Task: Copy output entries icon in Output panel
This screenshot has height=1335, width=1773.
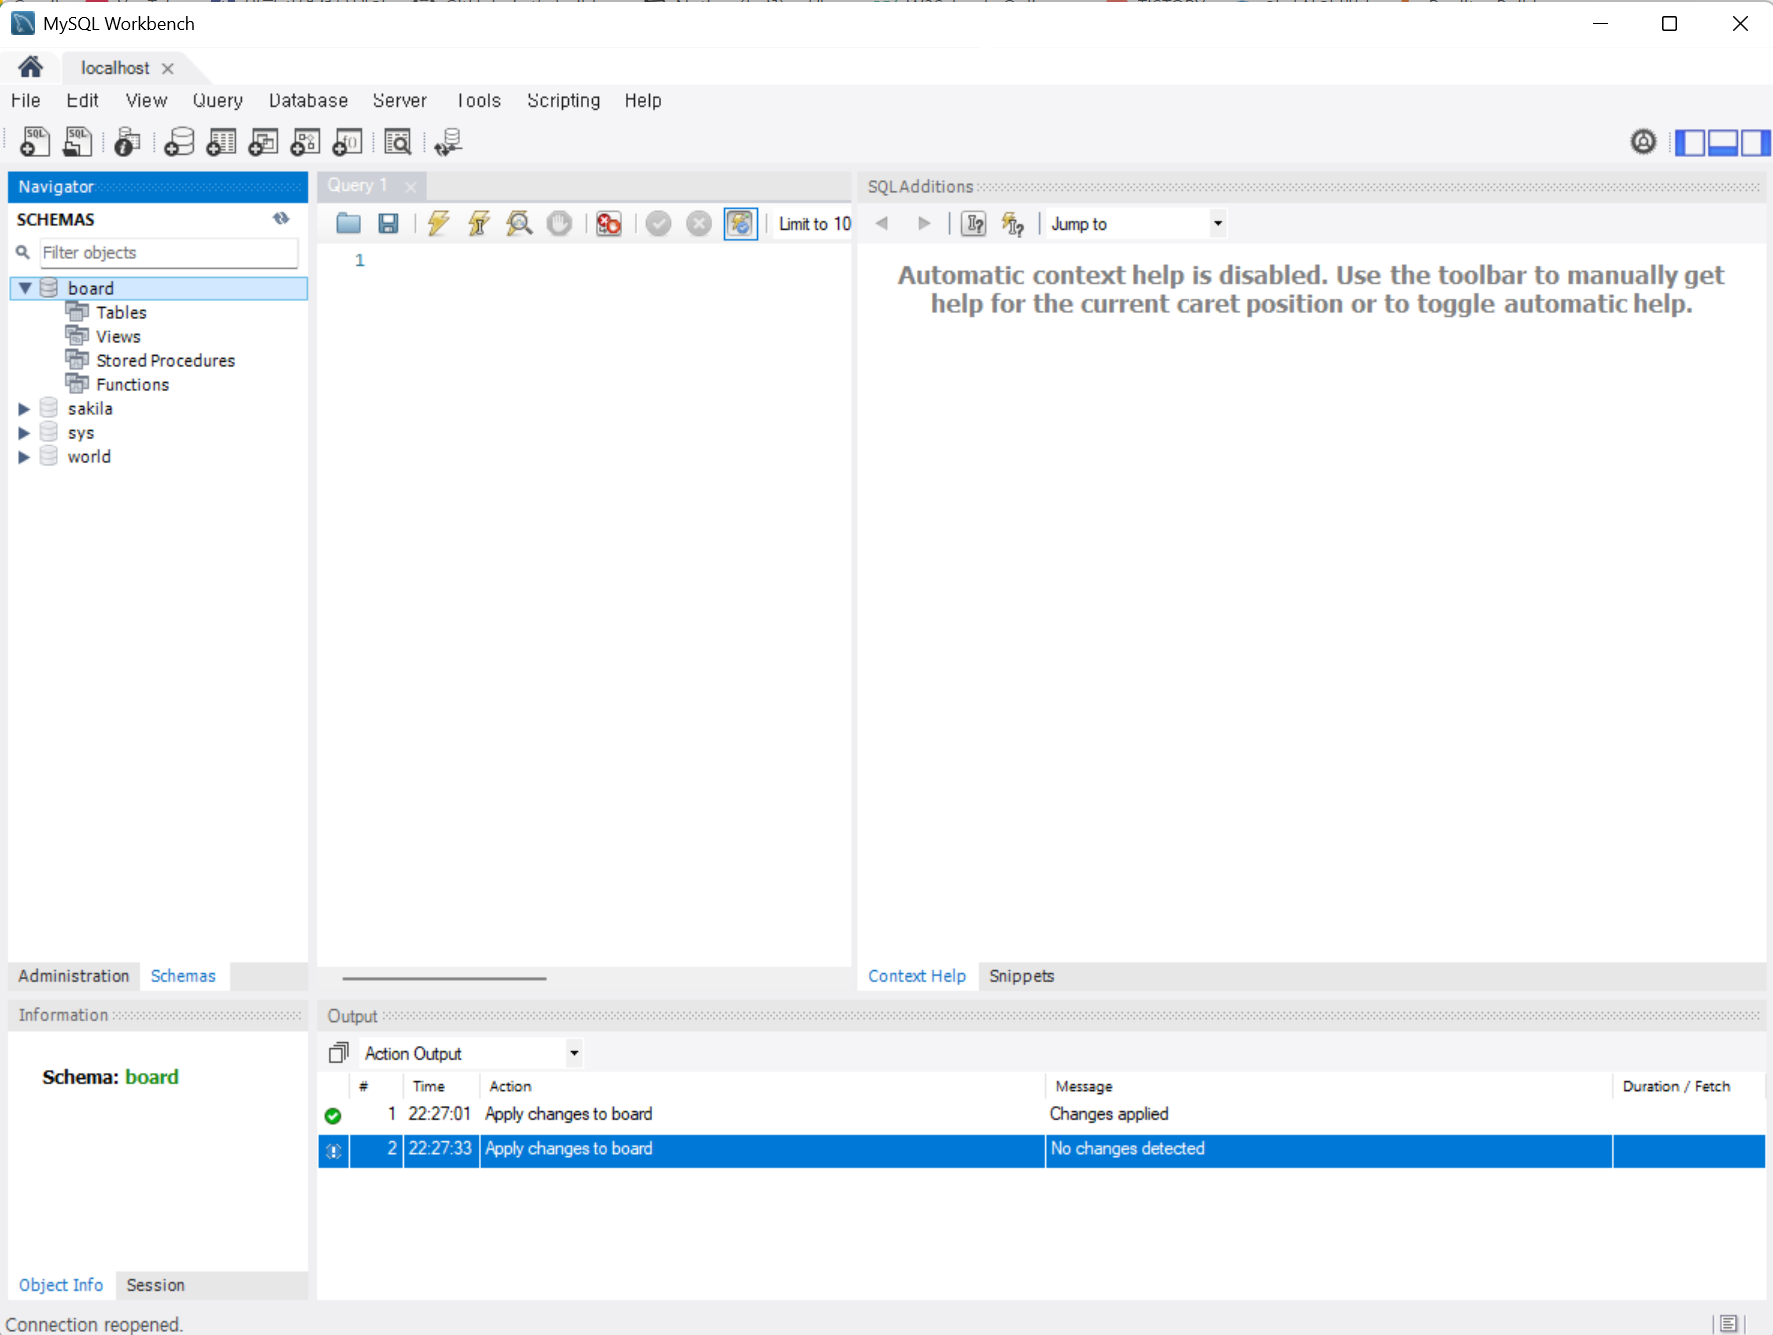Action: pyautogui.click(x=339, y=1052)
